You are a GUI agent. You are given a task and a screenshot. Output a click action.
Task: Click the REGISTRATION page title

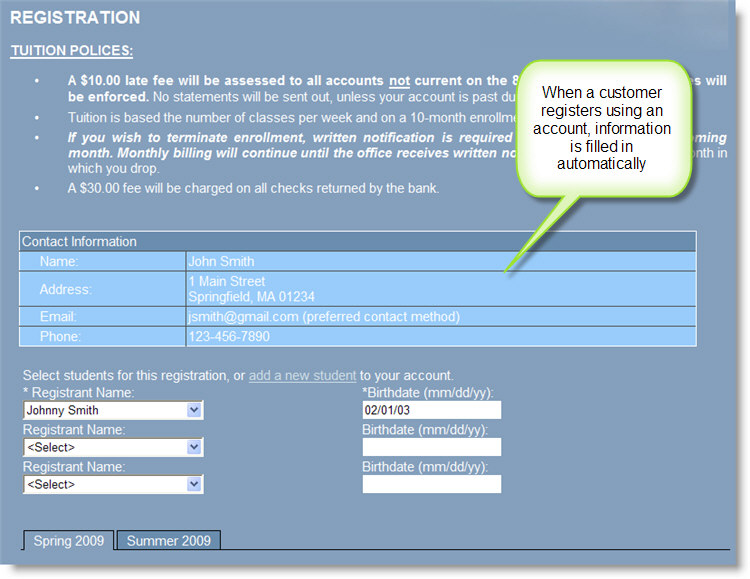pos(75,18)
